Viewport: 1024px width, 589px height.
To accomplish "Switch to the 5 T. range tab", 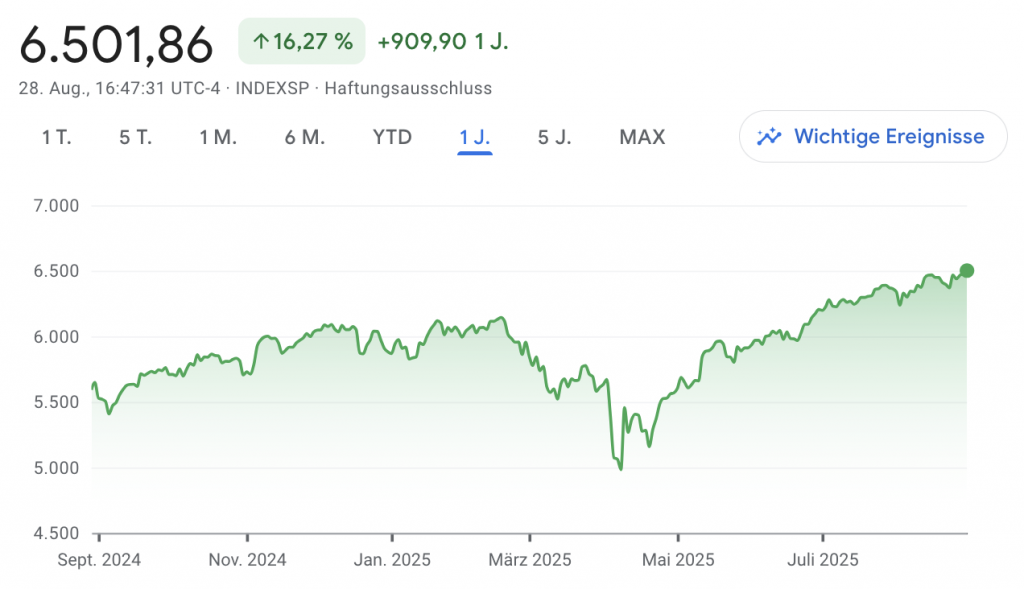I will 135,137.
